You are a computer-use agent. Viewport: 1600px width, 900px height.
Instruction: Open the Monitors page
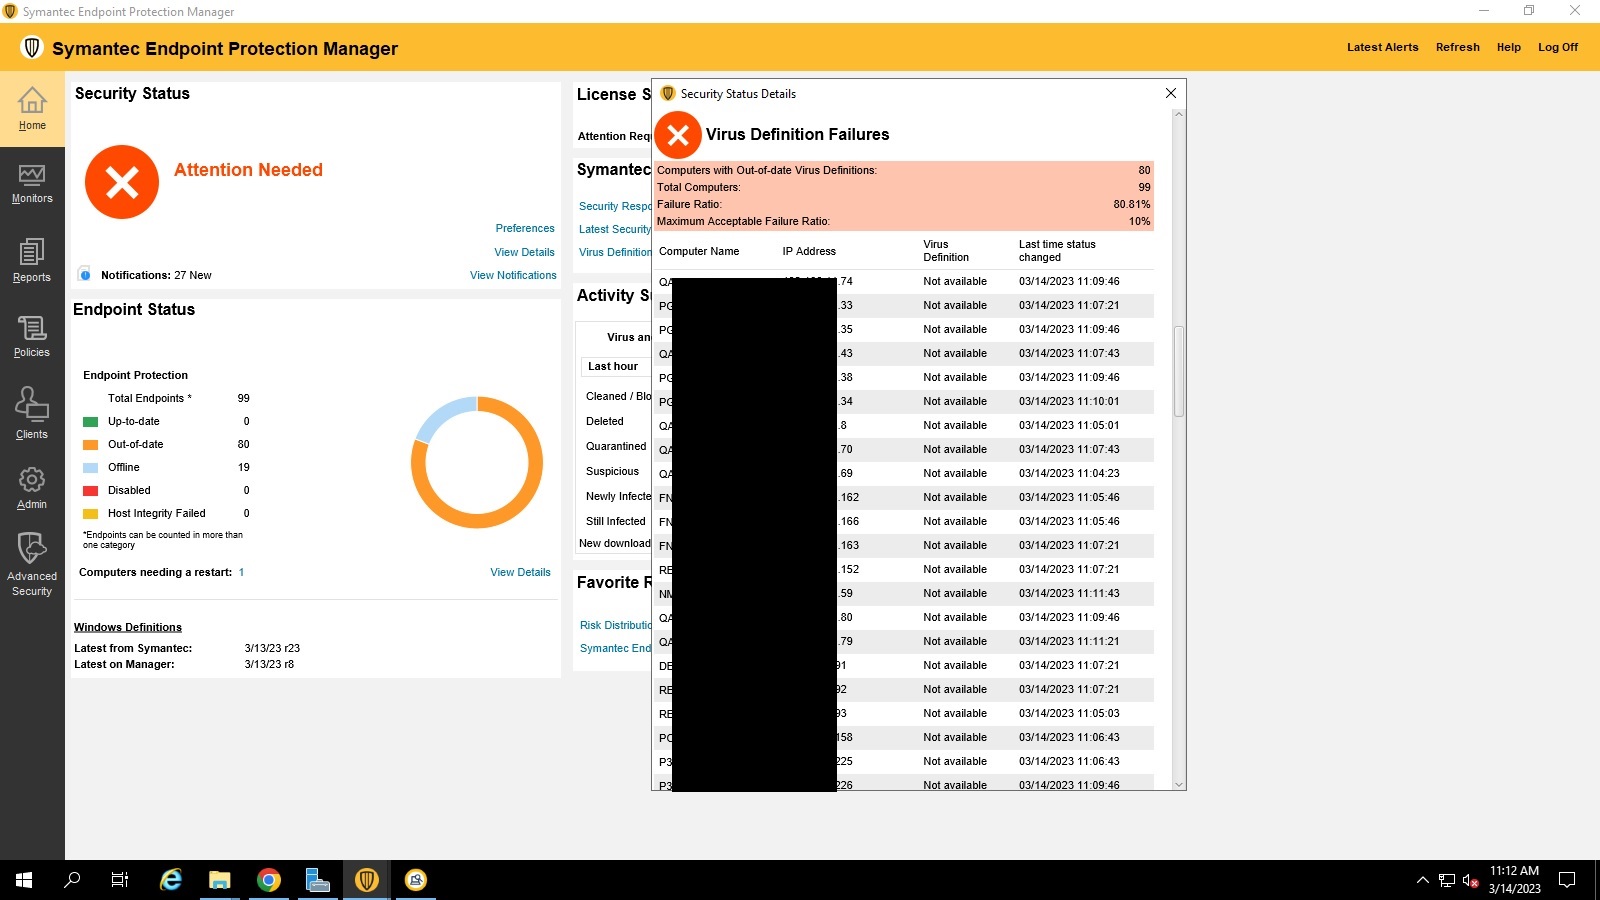coord(32,186)
